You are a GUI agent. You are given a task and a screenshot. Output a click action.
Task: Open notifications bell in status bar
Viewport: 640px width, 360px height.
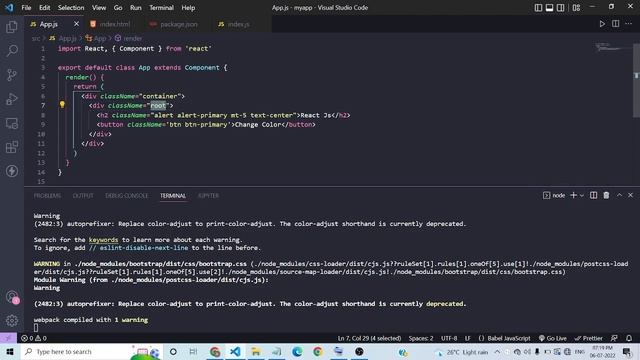(629, 338)
